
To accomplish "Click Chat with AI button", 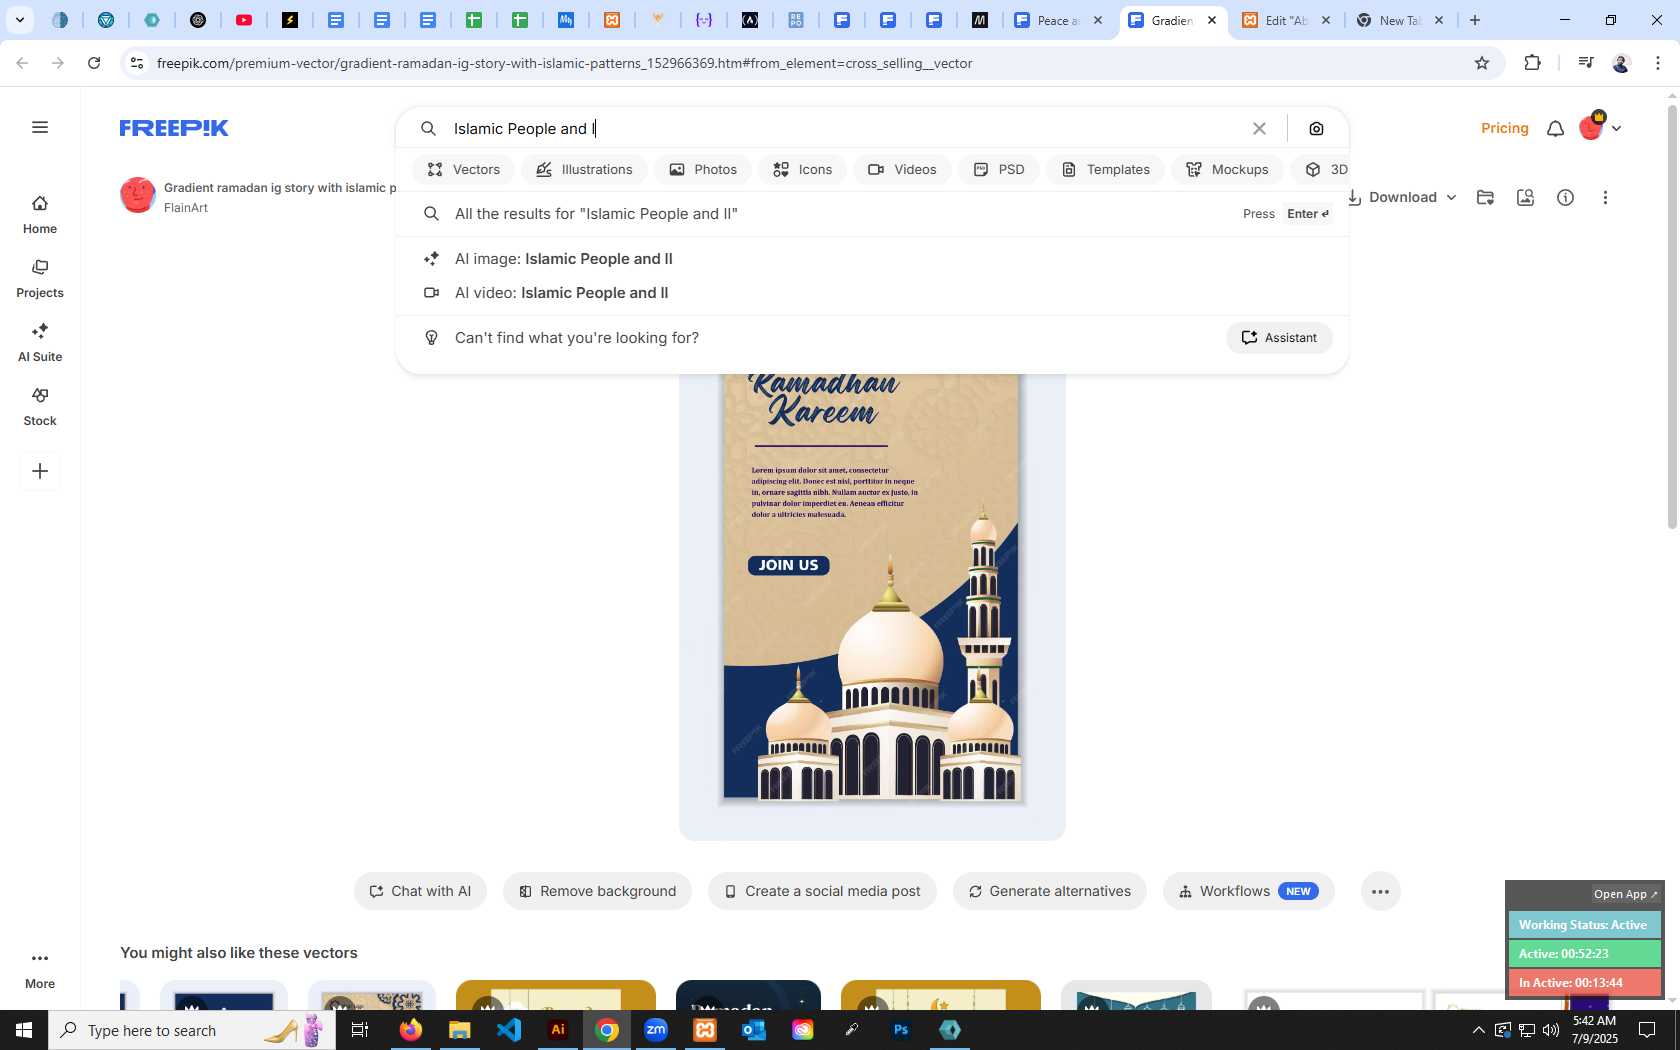I will [420, 891].
